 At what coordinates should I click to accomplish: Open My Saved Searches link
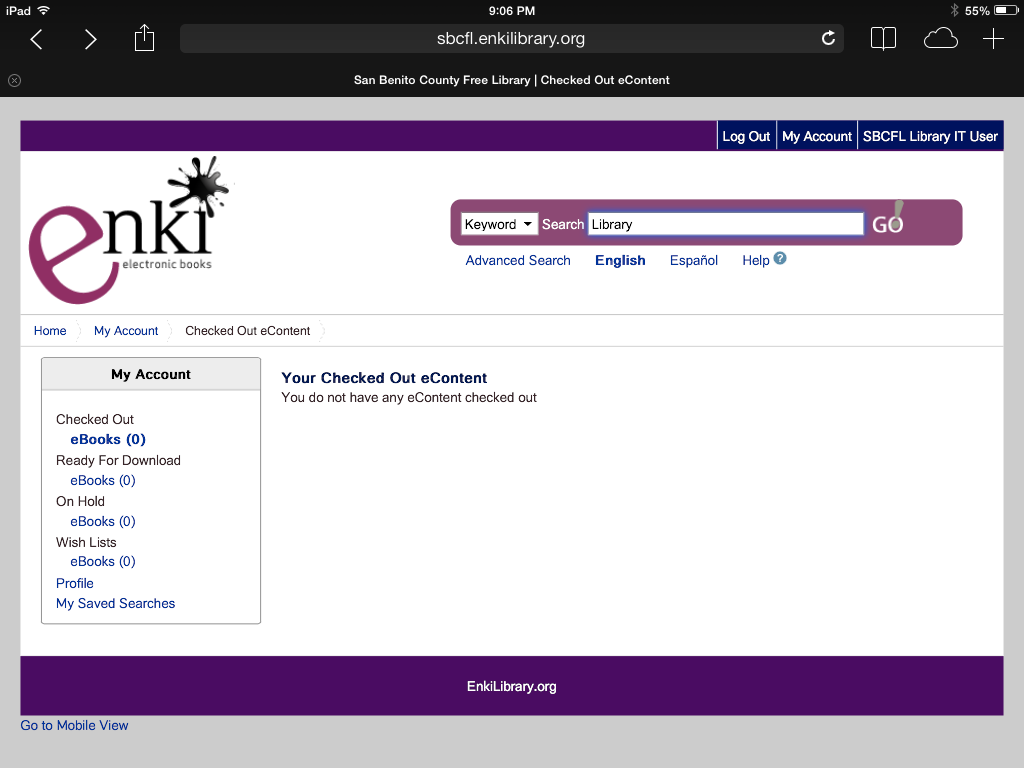pyautogui.click(x=116, y=603)
